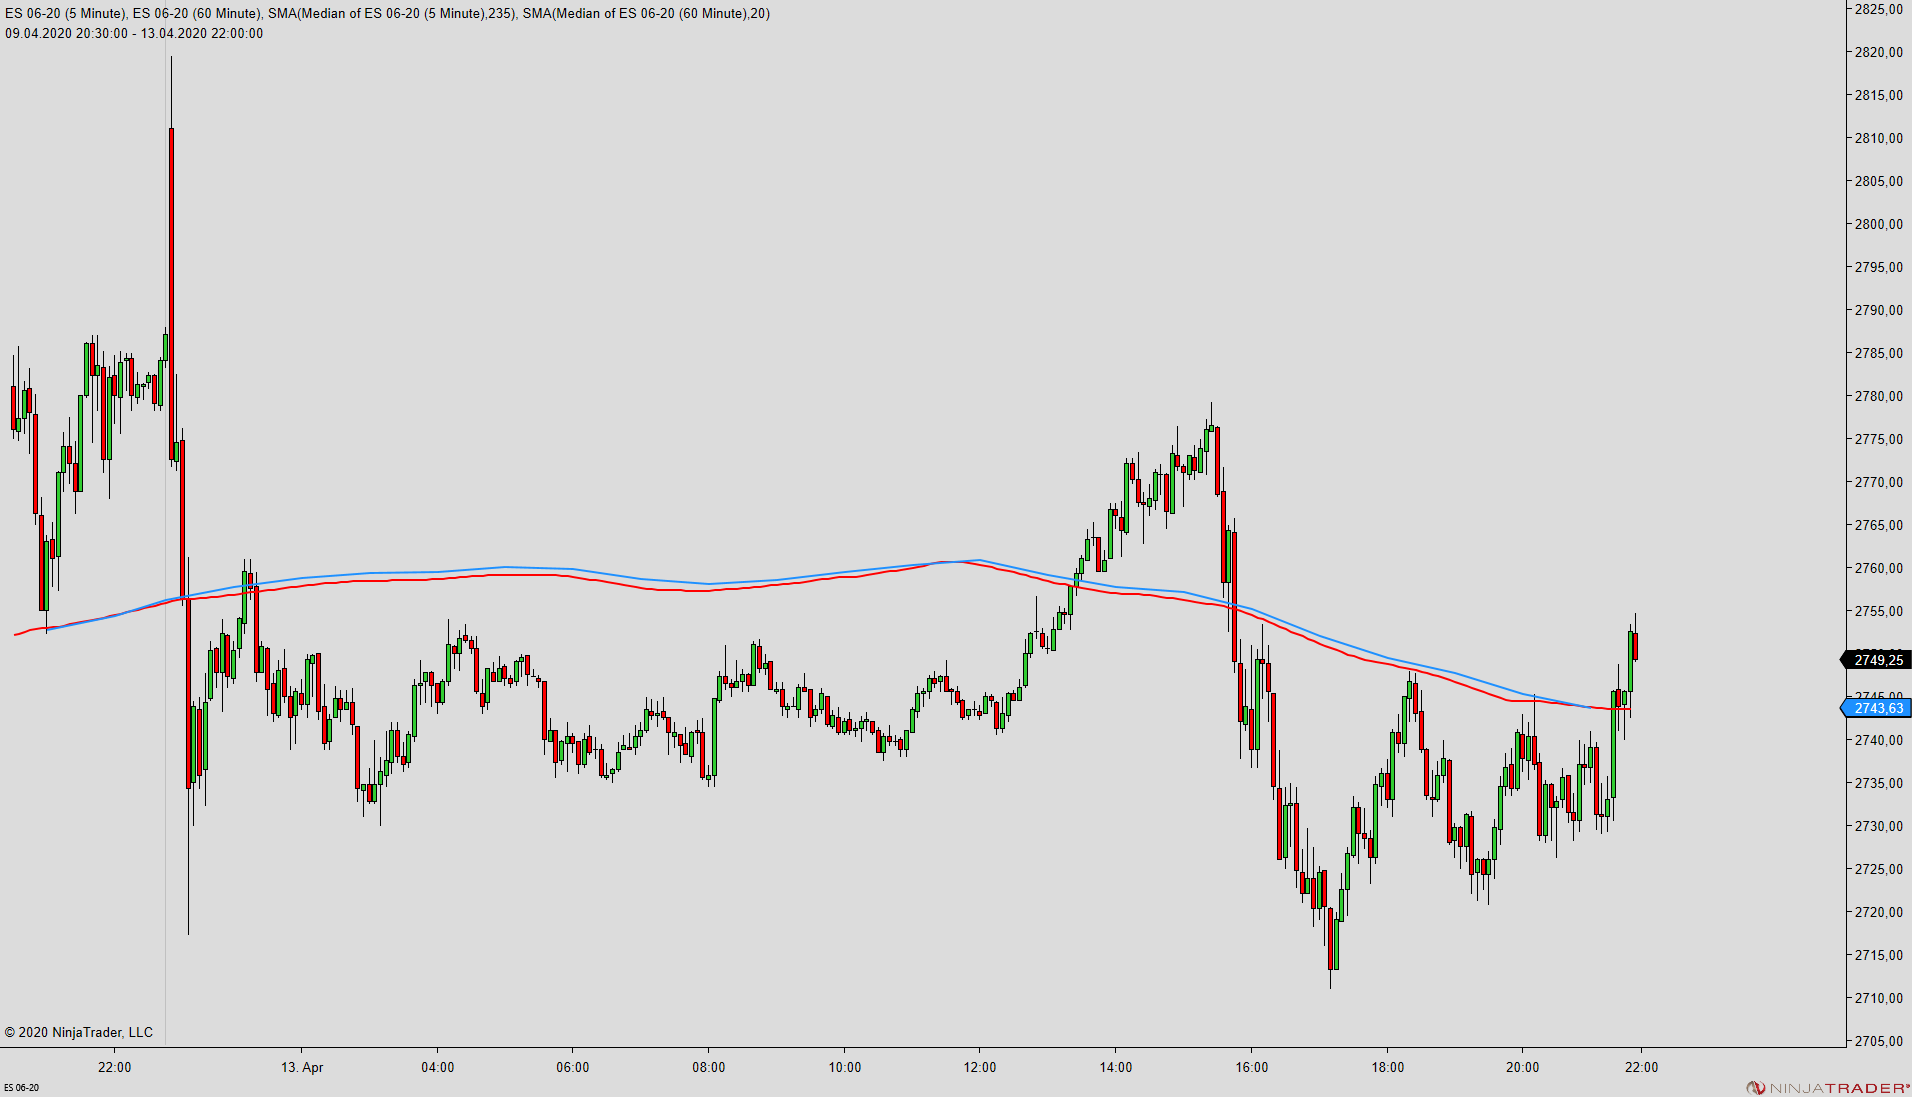Select the blue 2743,63 SMA price marker

pyautogui.click(x=1877, y=708)
